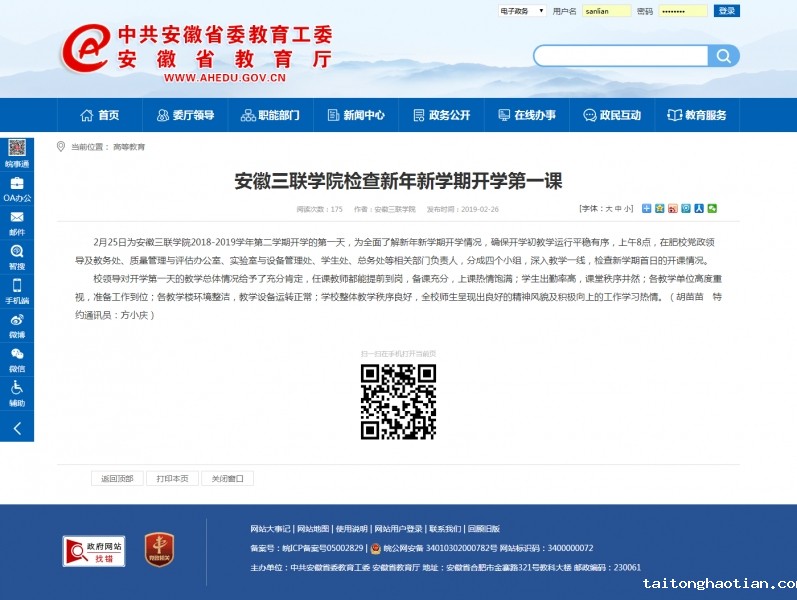Screen dimensions: 797x600
Task: Open the 微博 Weibo sidebar icon
Action: tap(17, 324)
